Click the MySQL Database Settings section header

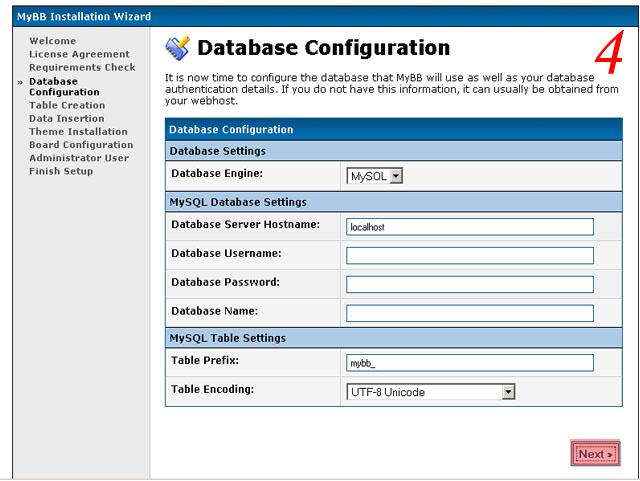(x=393, y=202)
